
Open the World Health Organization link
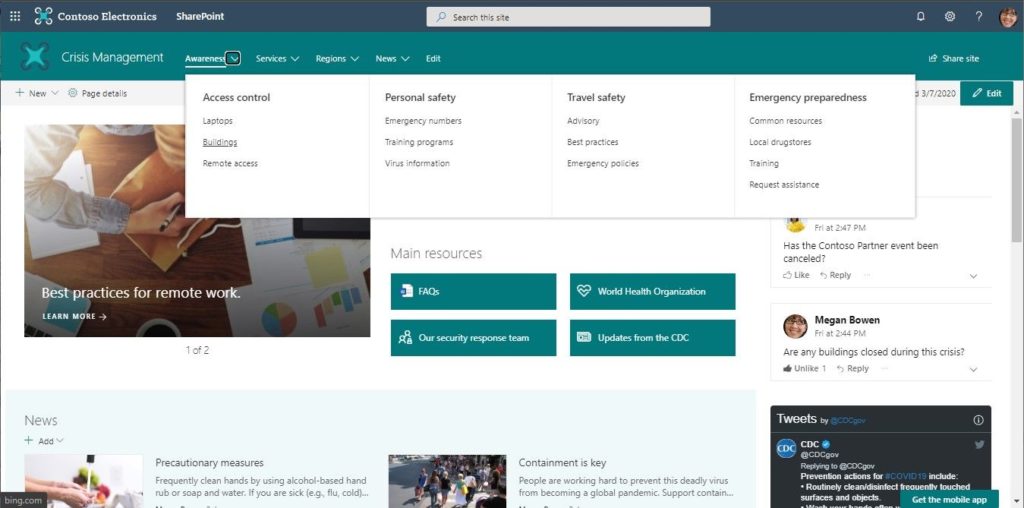pyautogui.click(x=652, y=292)
